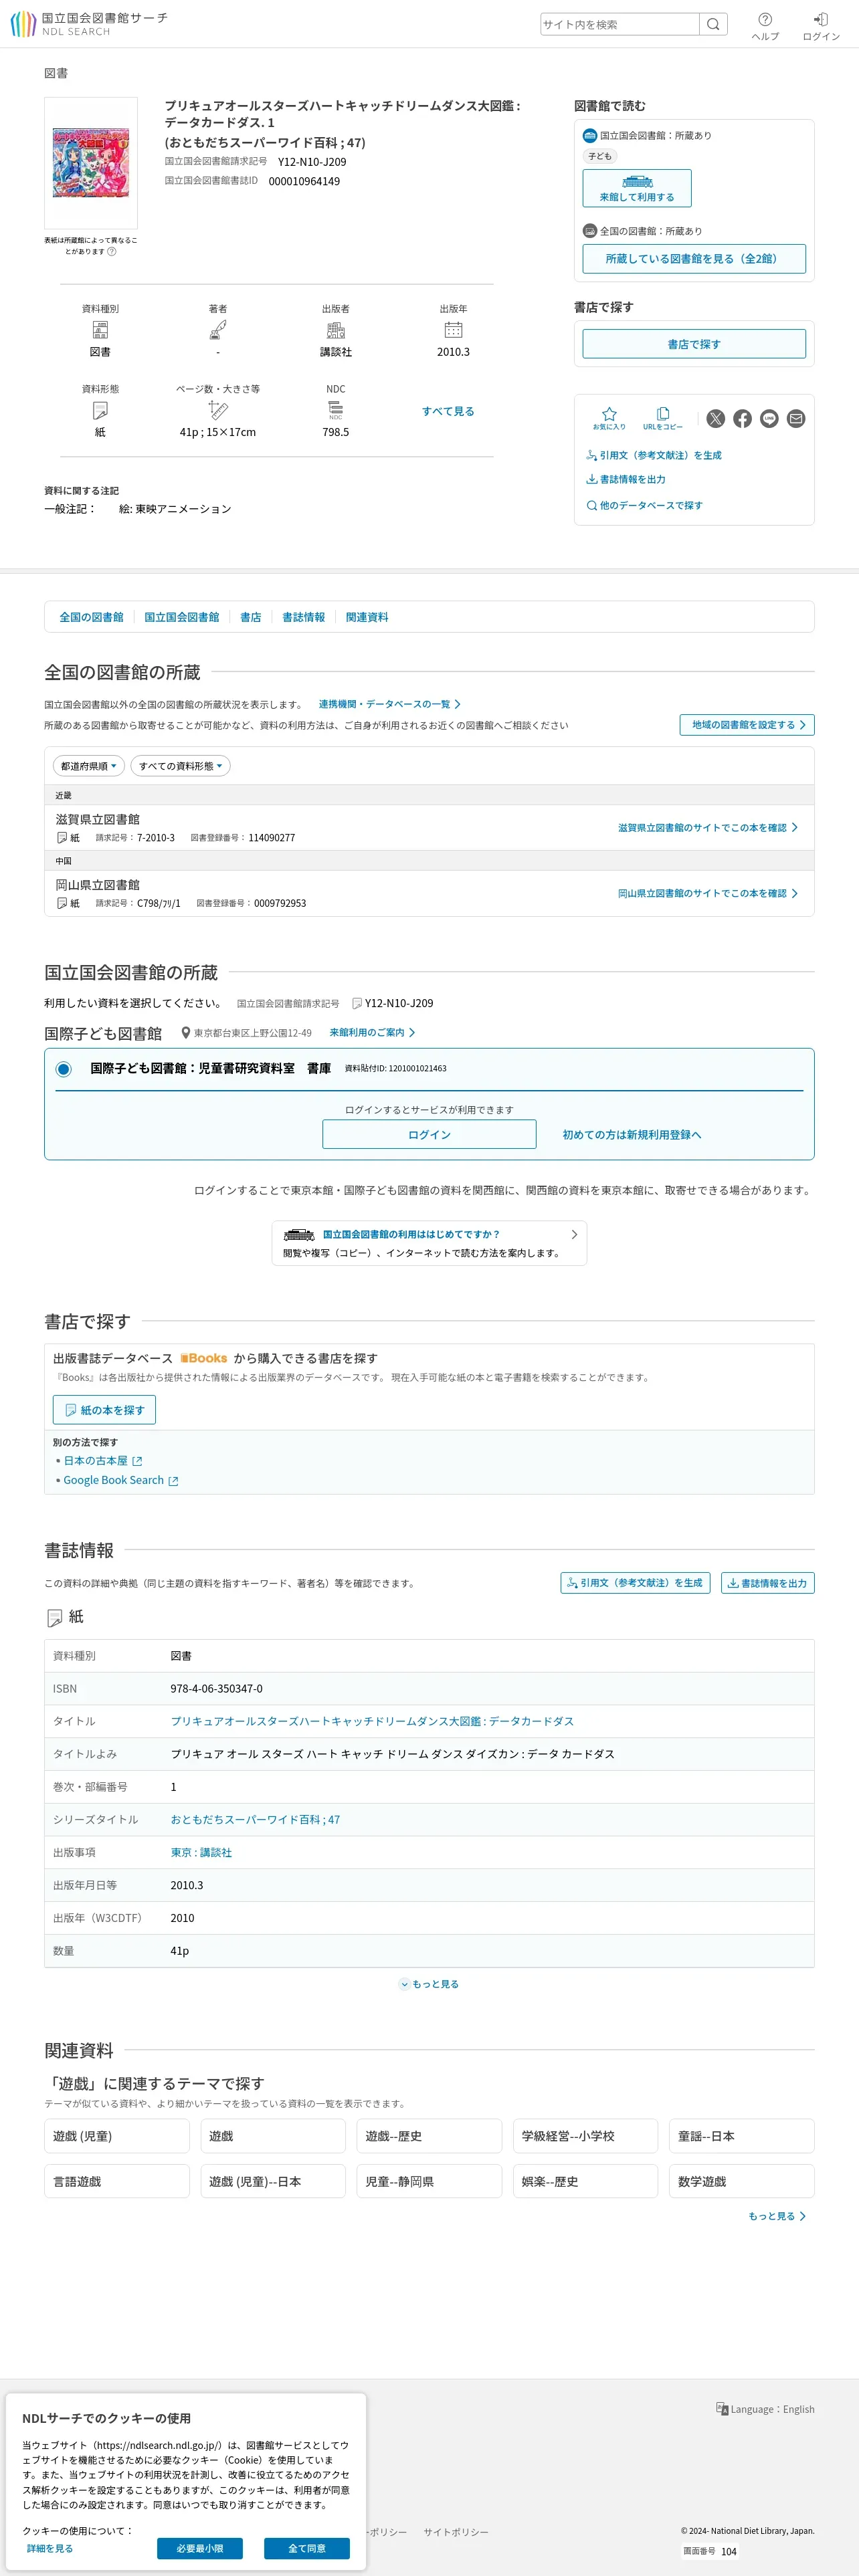Select 国際子ども図書館：児童書研究資料室 radio button

click(x=64, y=1069)
